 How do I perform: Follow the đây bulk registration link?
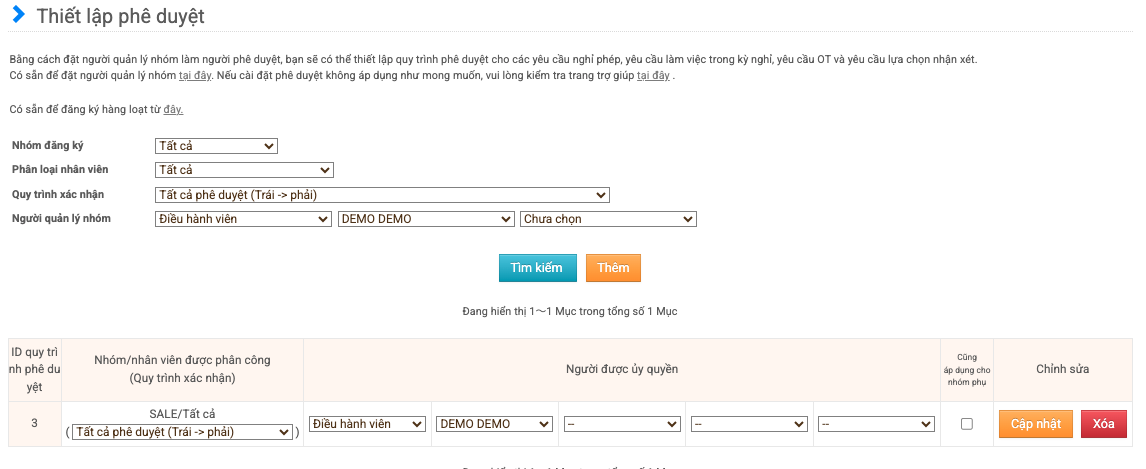(173, 109)
